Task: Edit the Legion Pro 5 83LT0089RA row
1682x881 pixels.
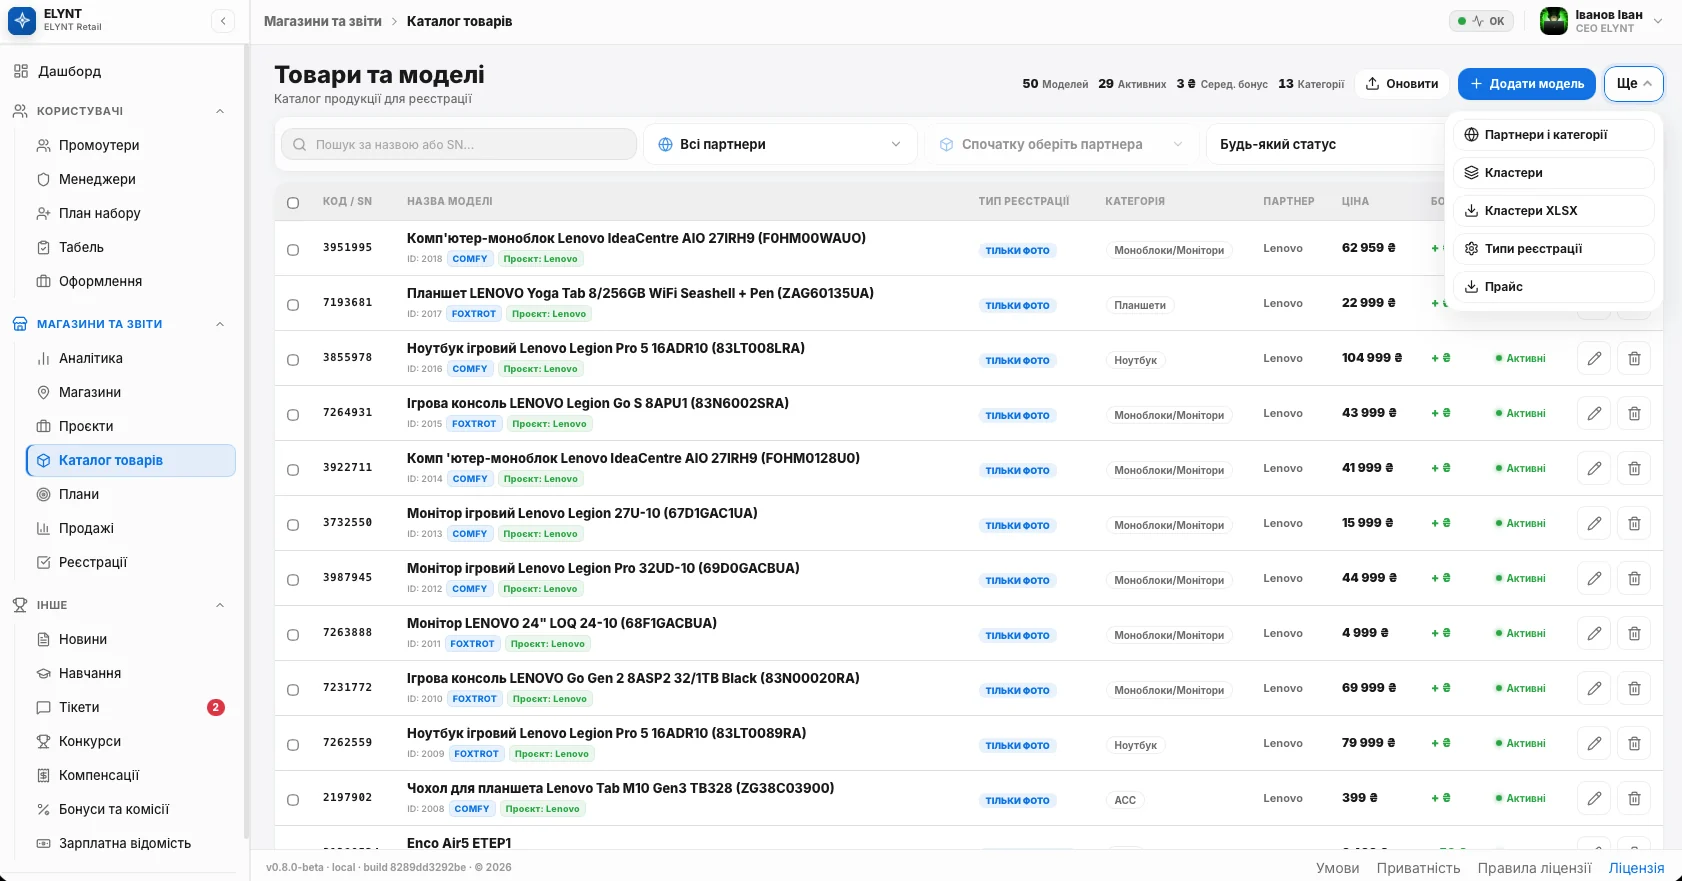Action: [x=1594, y=743]
